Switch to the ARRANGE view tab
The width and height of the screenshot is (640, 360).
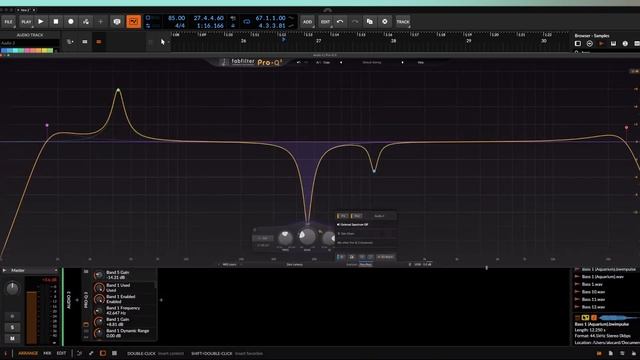pyautogui.click(x=28, y=353)
